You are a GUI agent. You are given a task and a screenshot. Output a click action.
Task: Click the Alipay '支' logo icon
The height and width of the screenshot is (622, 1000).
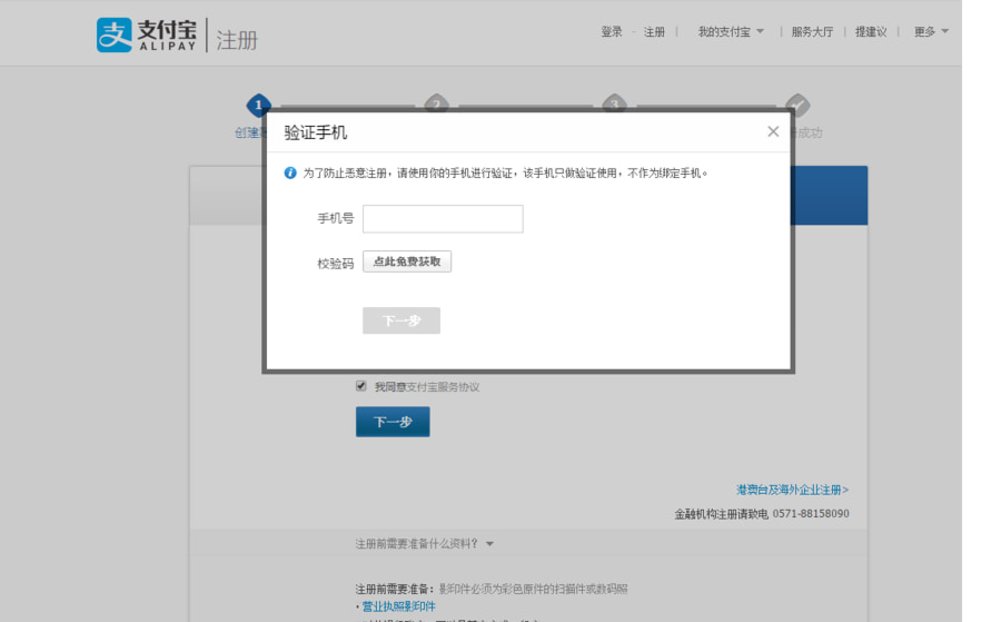112,33
